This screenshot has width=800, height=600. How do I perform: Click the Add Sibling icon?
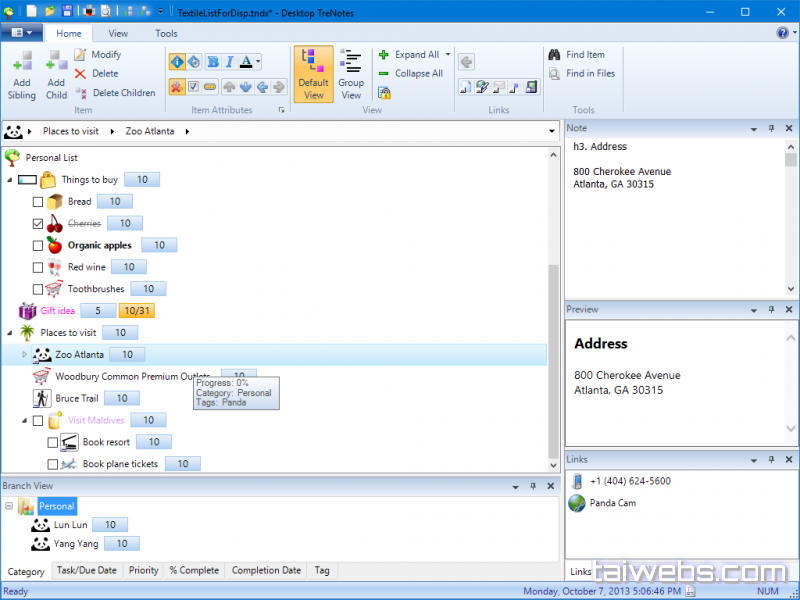click(22, 64)
